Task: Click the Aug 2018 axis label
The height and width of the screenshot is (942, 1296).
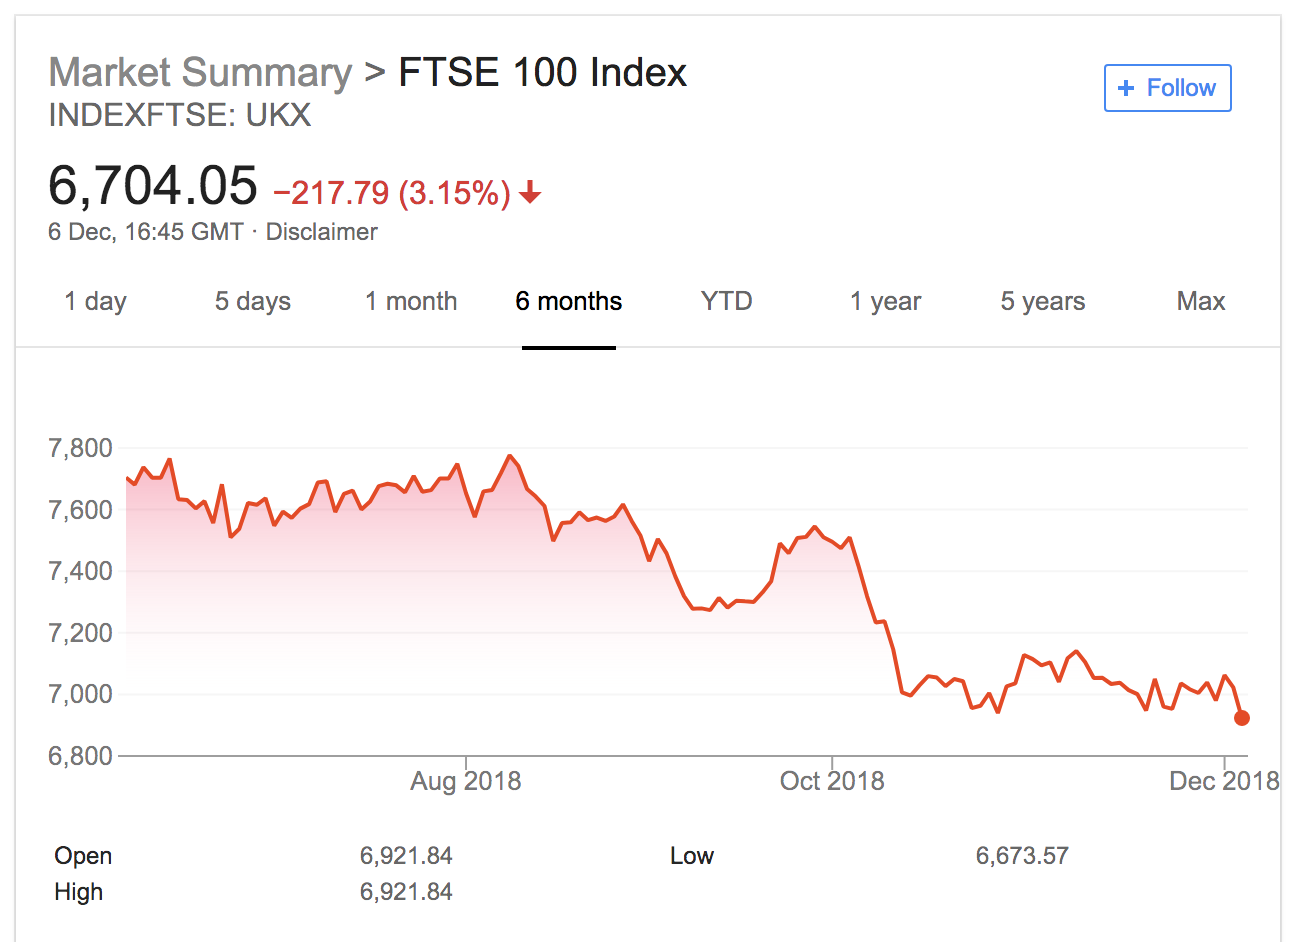Action: (x=465, y=781)
